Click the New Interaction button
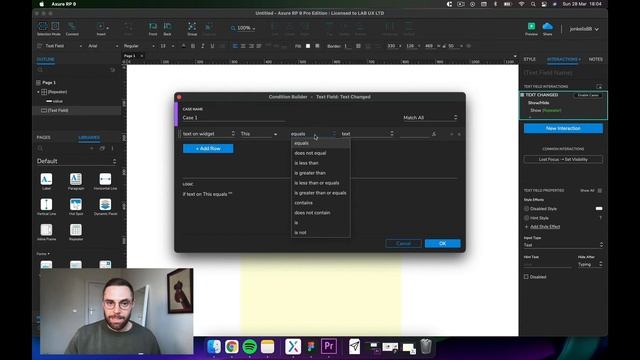Image resolution: width=640 pixels, height=360 pixels. click(x=563, y=128)
